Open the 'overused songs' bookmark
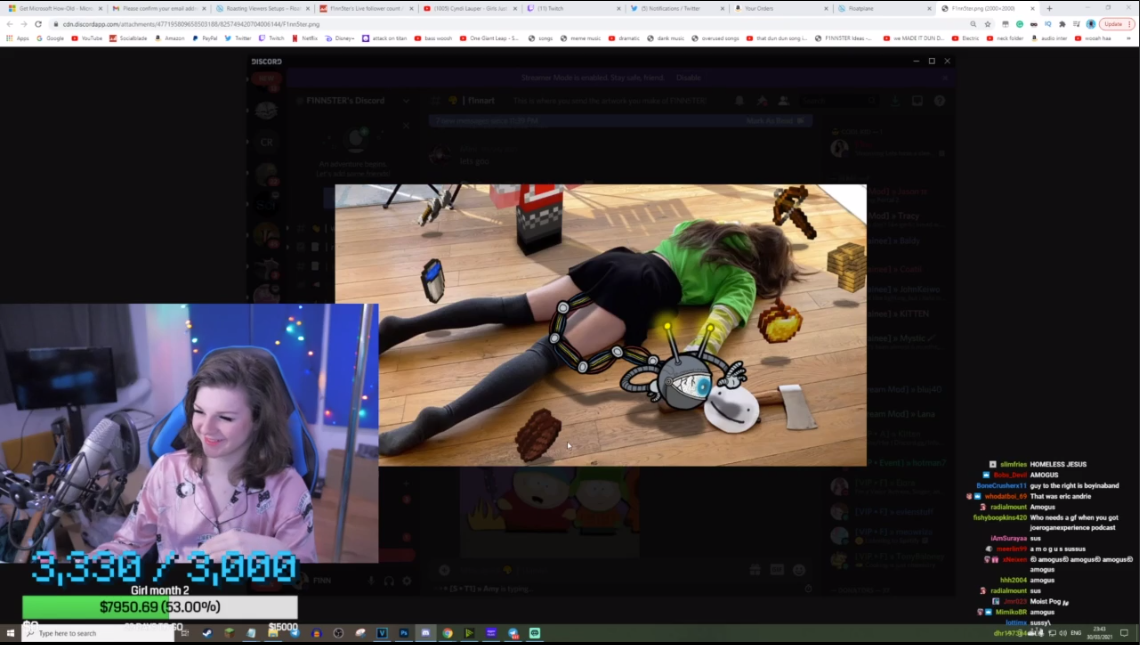Image resolution: width=1140 pixels, height=645 pixels. (x=715, y=38)
